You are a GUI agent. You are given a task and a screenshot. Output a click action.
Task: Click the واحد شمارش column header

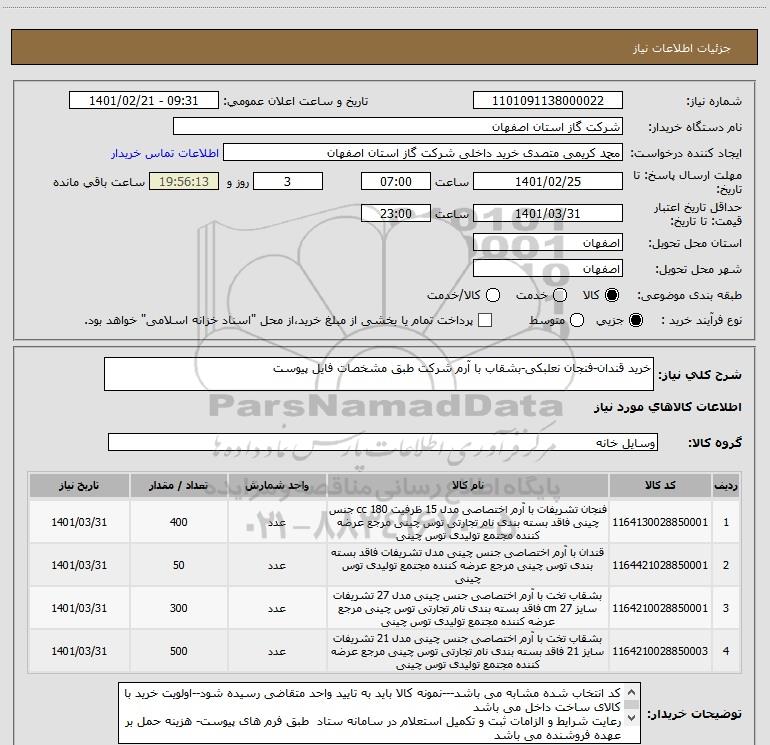[x=277, y=485]
